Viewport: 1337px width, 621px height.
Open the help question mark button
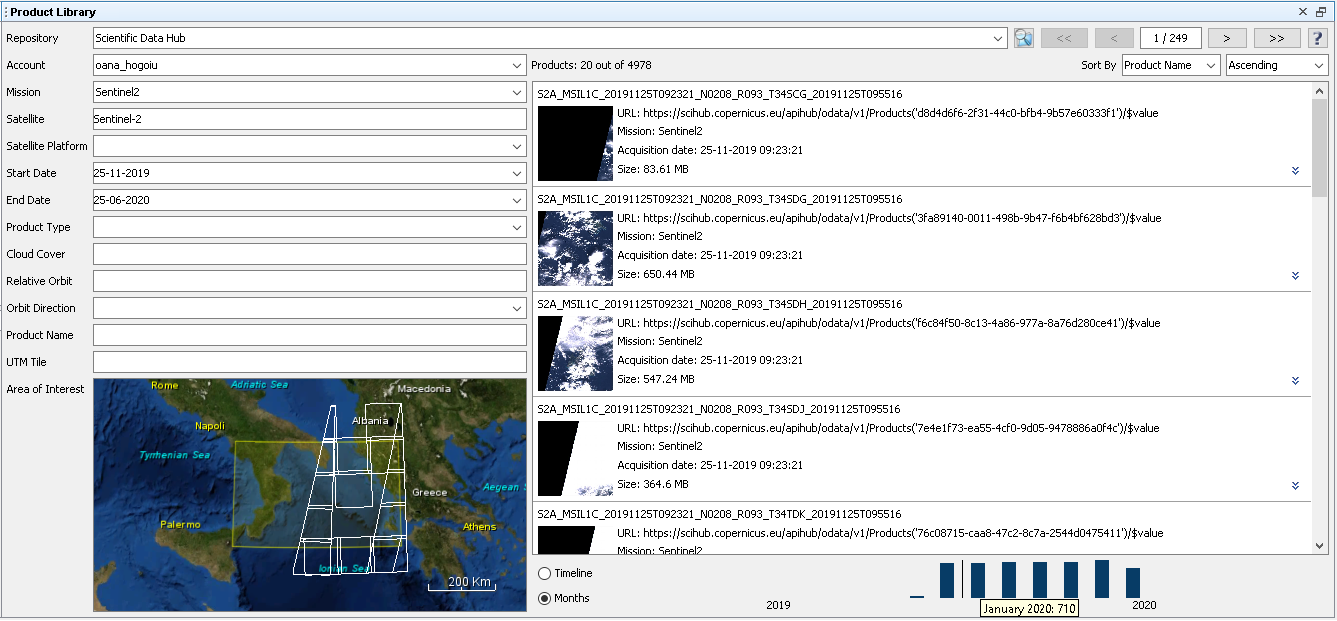[x=1317, y=38]
